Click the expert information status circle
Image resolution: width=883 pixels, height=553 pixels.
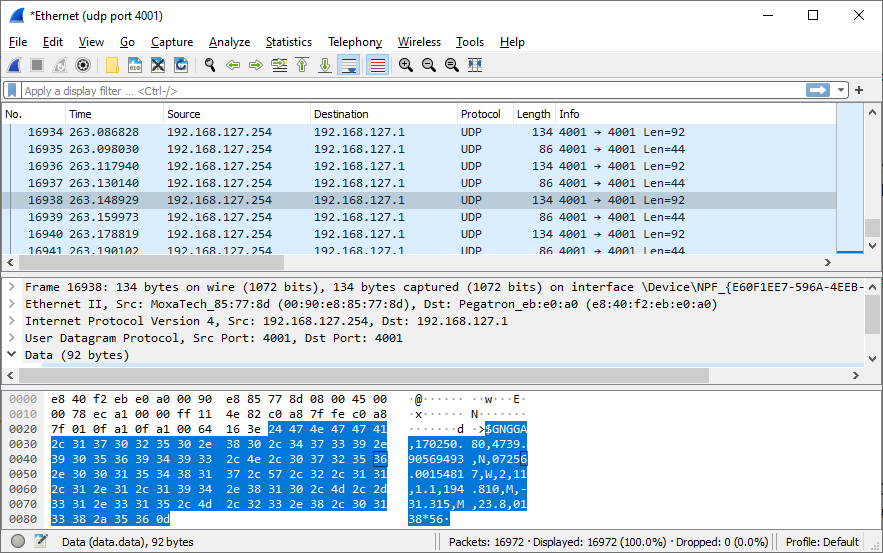(x=15, y=541)
